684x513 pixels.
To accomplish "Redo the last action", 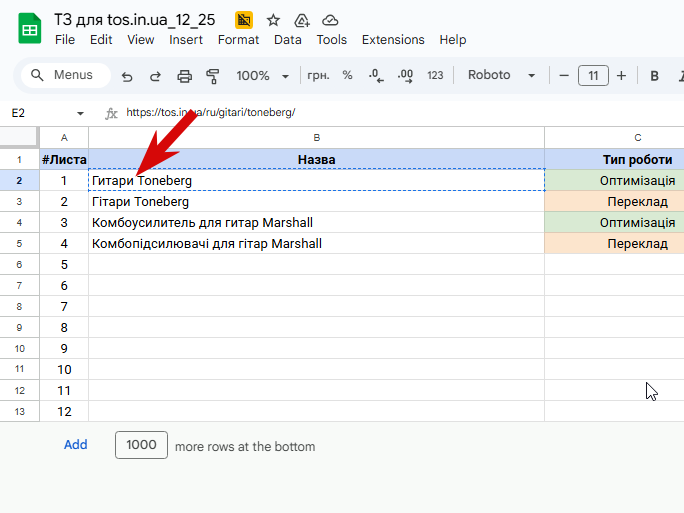I will coord(155,76).
